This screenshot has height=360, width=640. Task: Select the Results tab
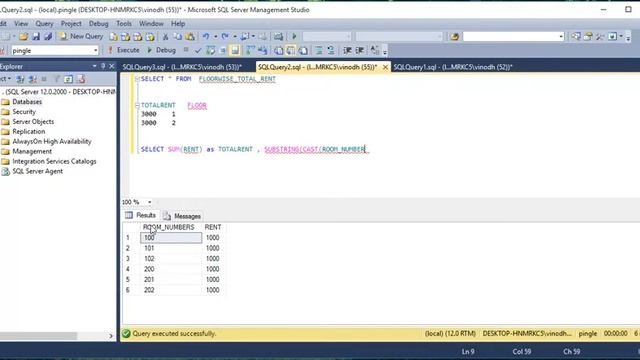(x=141, y=216)
